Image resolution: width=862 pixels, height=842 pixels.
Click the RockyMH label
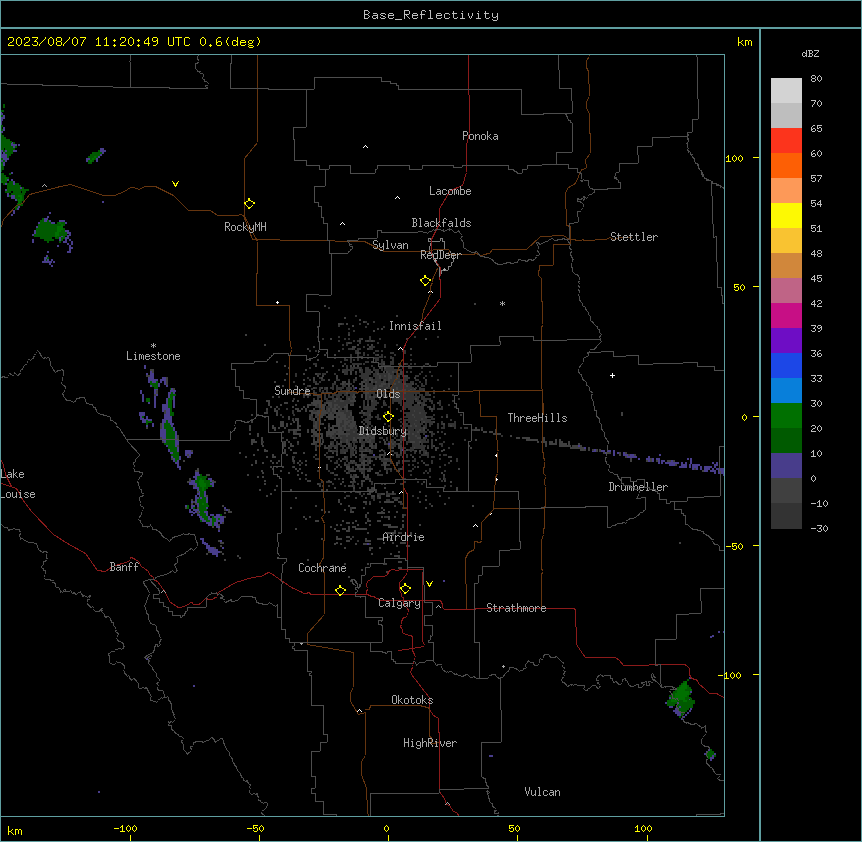pos(245,226)
